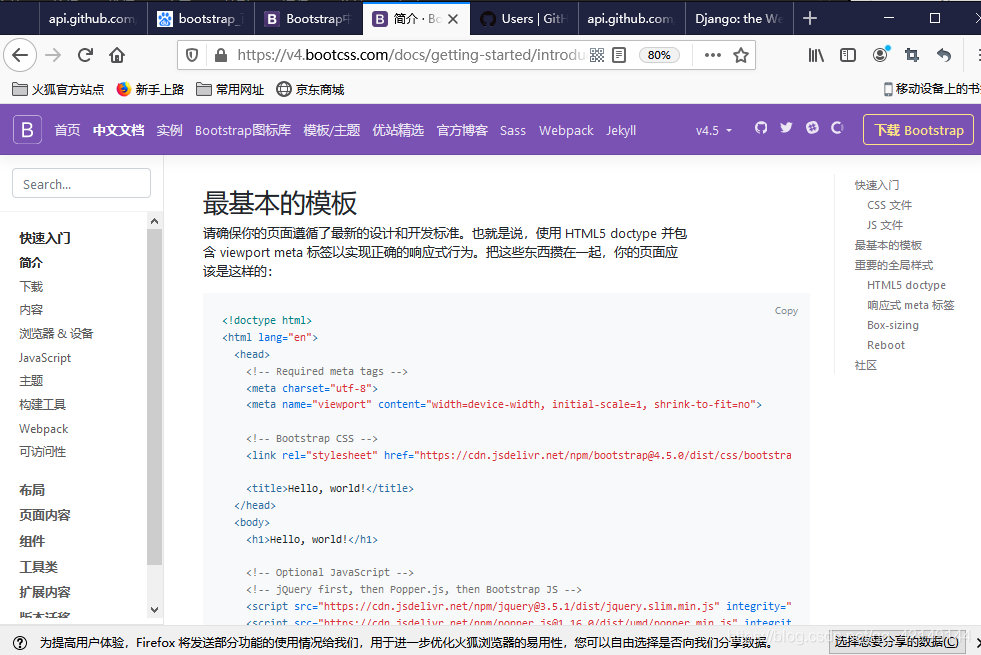
Task: Expand the 页面内容 sidebar section
Action: click(44, 515)
